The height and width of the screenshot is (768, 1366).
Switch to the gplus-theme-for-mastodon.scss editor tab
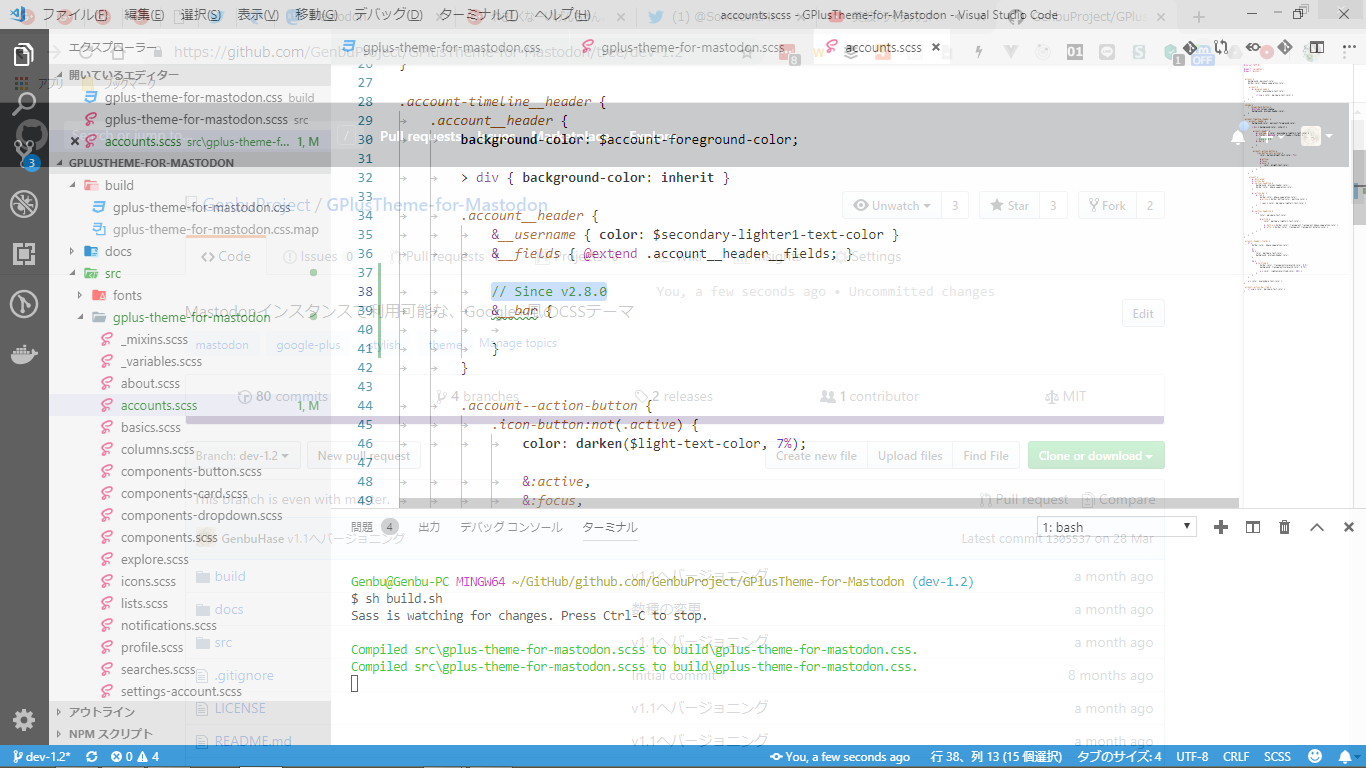(x=692, y=47)
